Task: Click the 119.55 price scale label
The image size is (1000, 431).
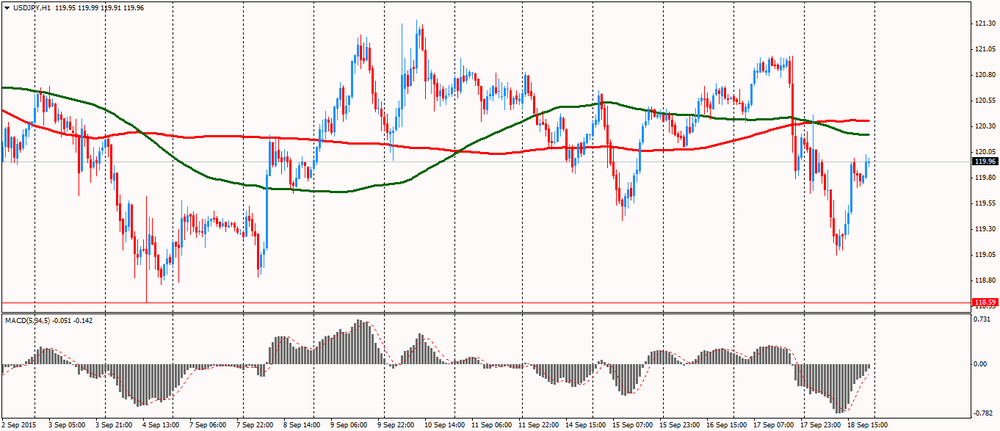Action: pyautogui.click(x=985, y=203)
